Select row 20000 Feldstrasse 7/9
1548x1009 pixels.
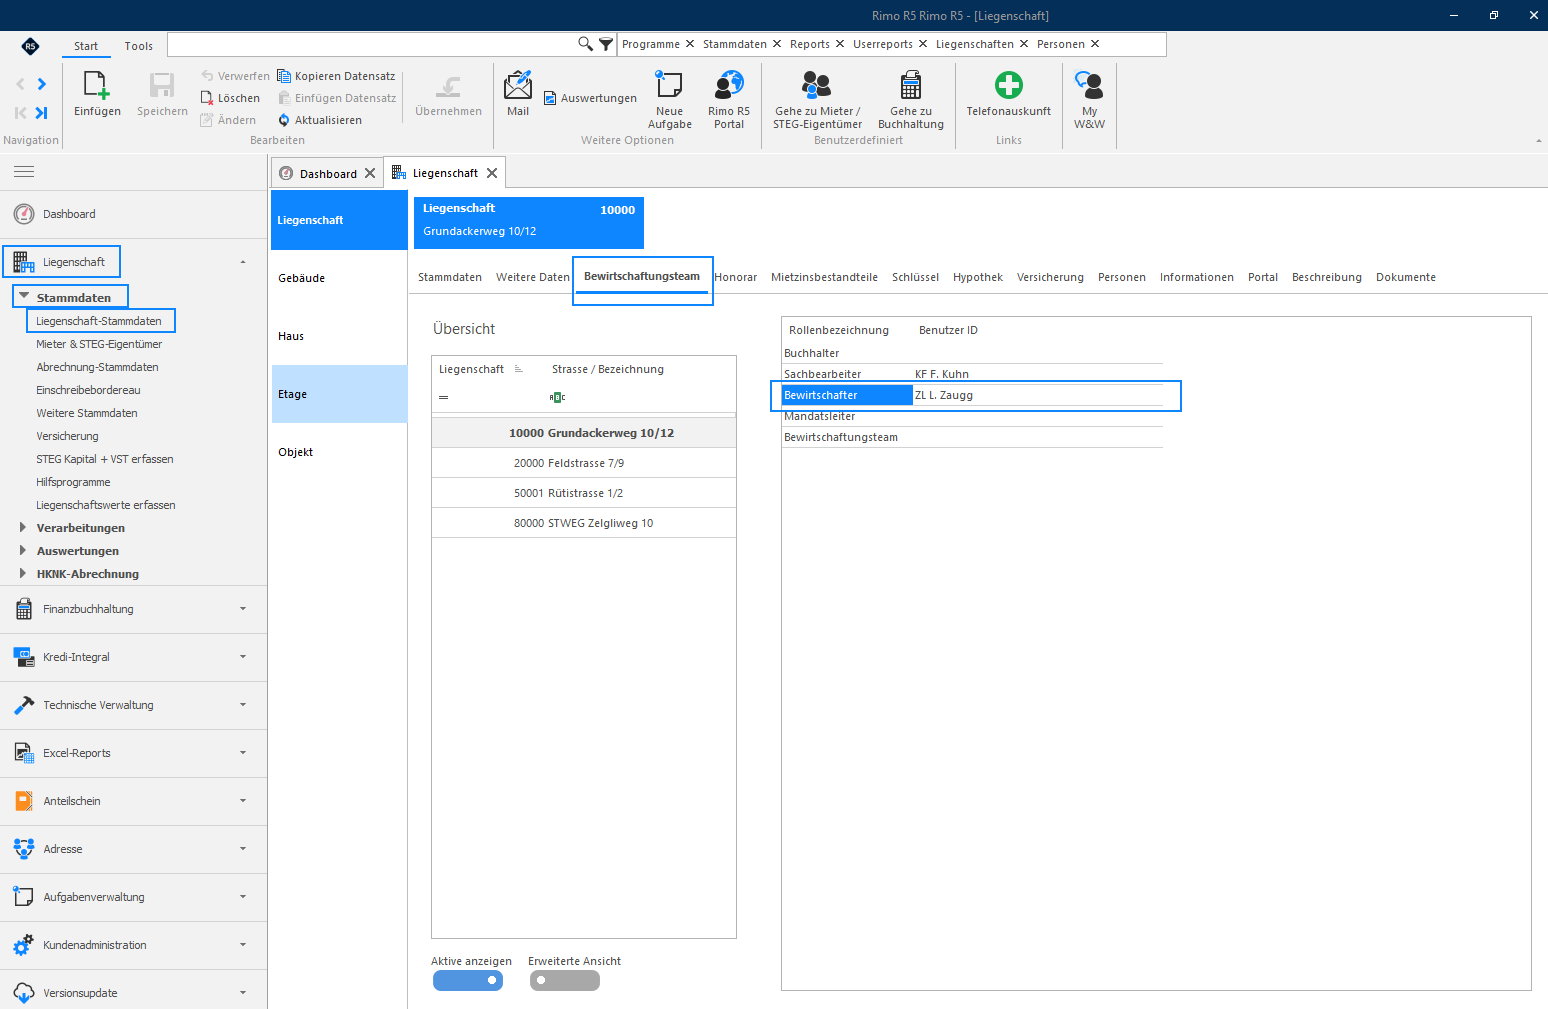(584, 463)
